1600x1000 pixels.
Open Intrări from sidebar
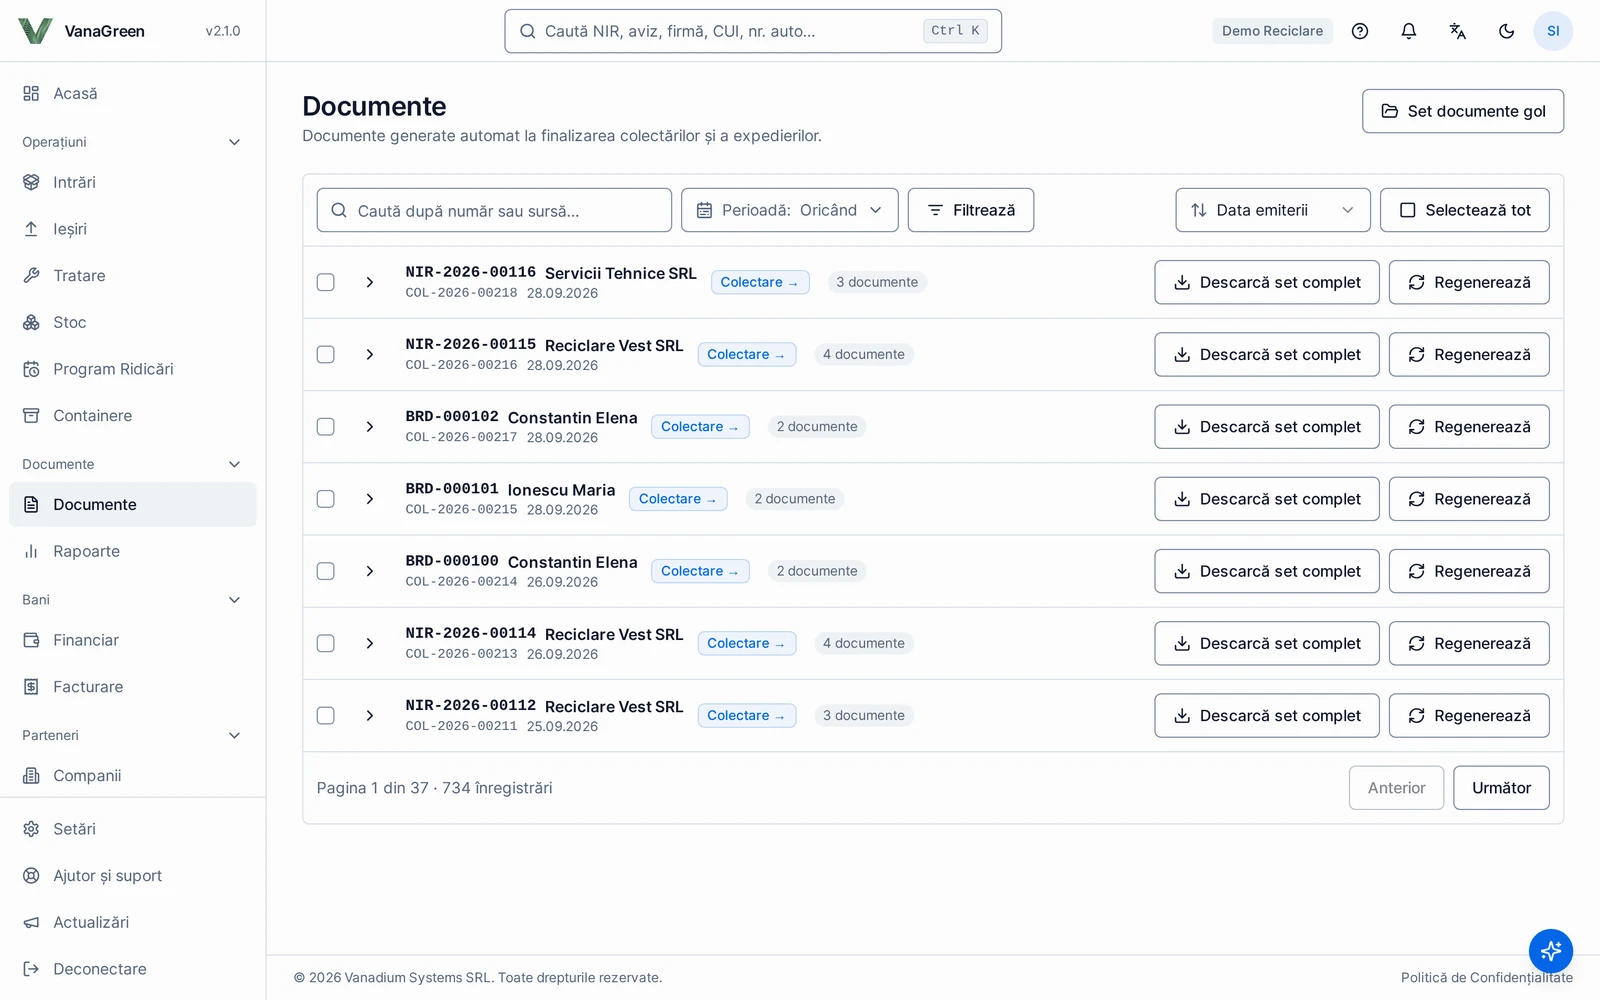pyautogui.click(x=133, y=182)
